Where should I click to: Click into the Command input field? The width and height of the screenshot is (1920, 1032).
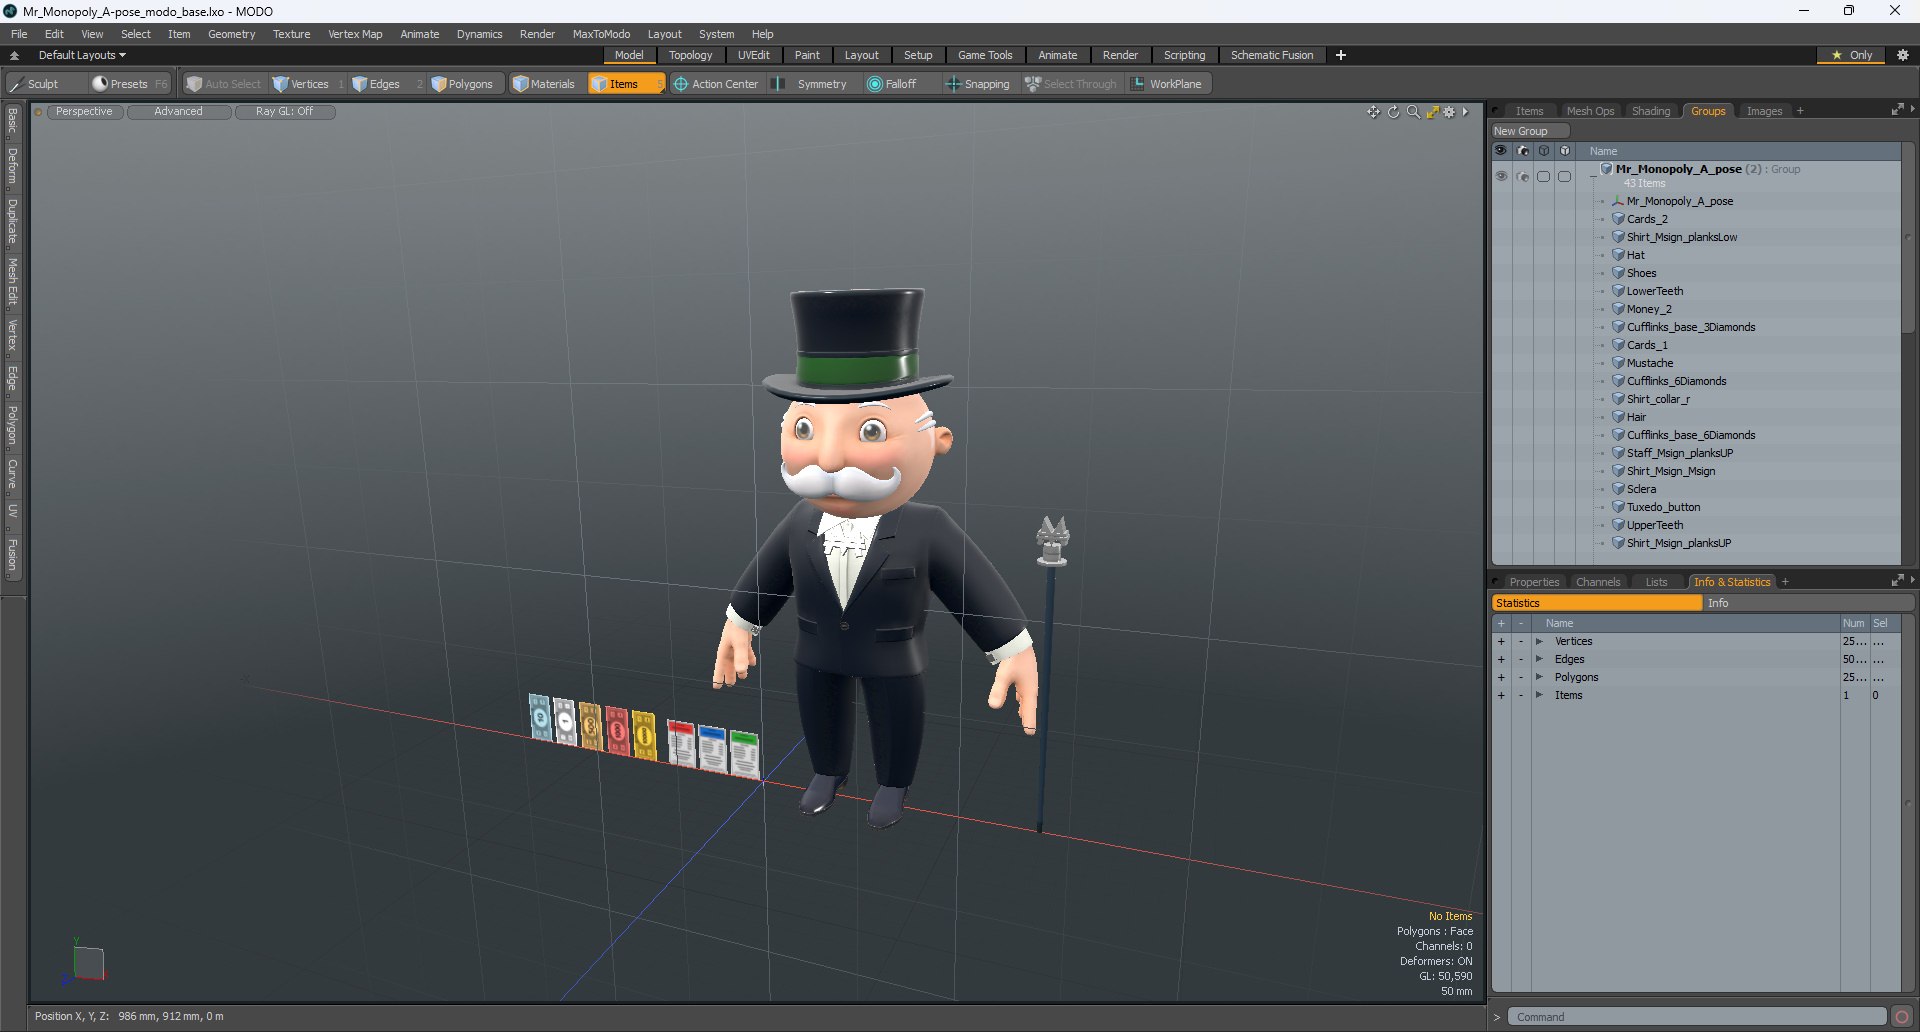pos(1697,1017)
